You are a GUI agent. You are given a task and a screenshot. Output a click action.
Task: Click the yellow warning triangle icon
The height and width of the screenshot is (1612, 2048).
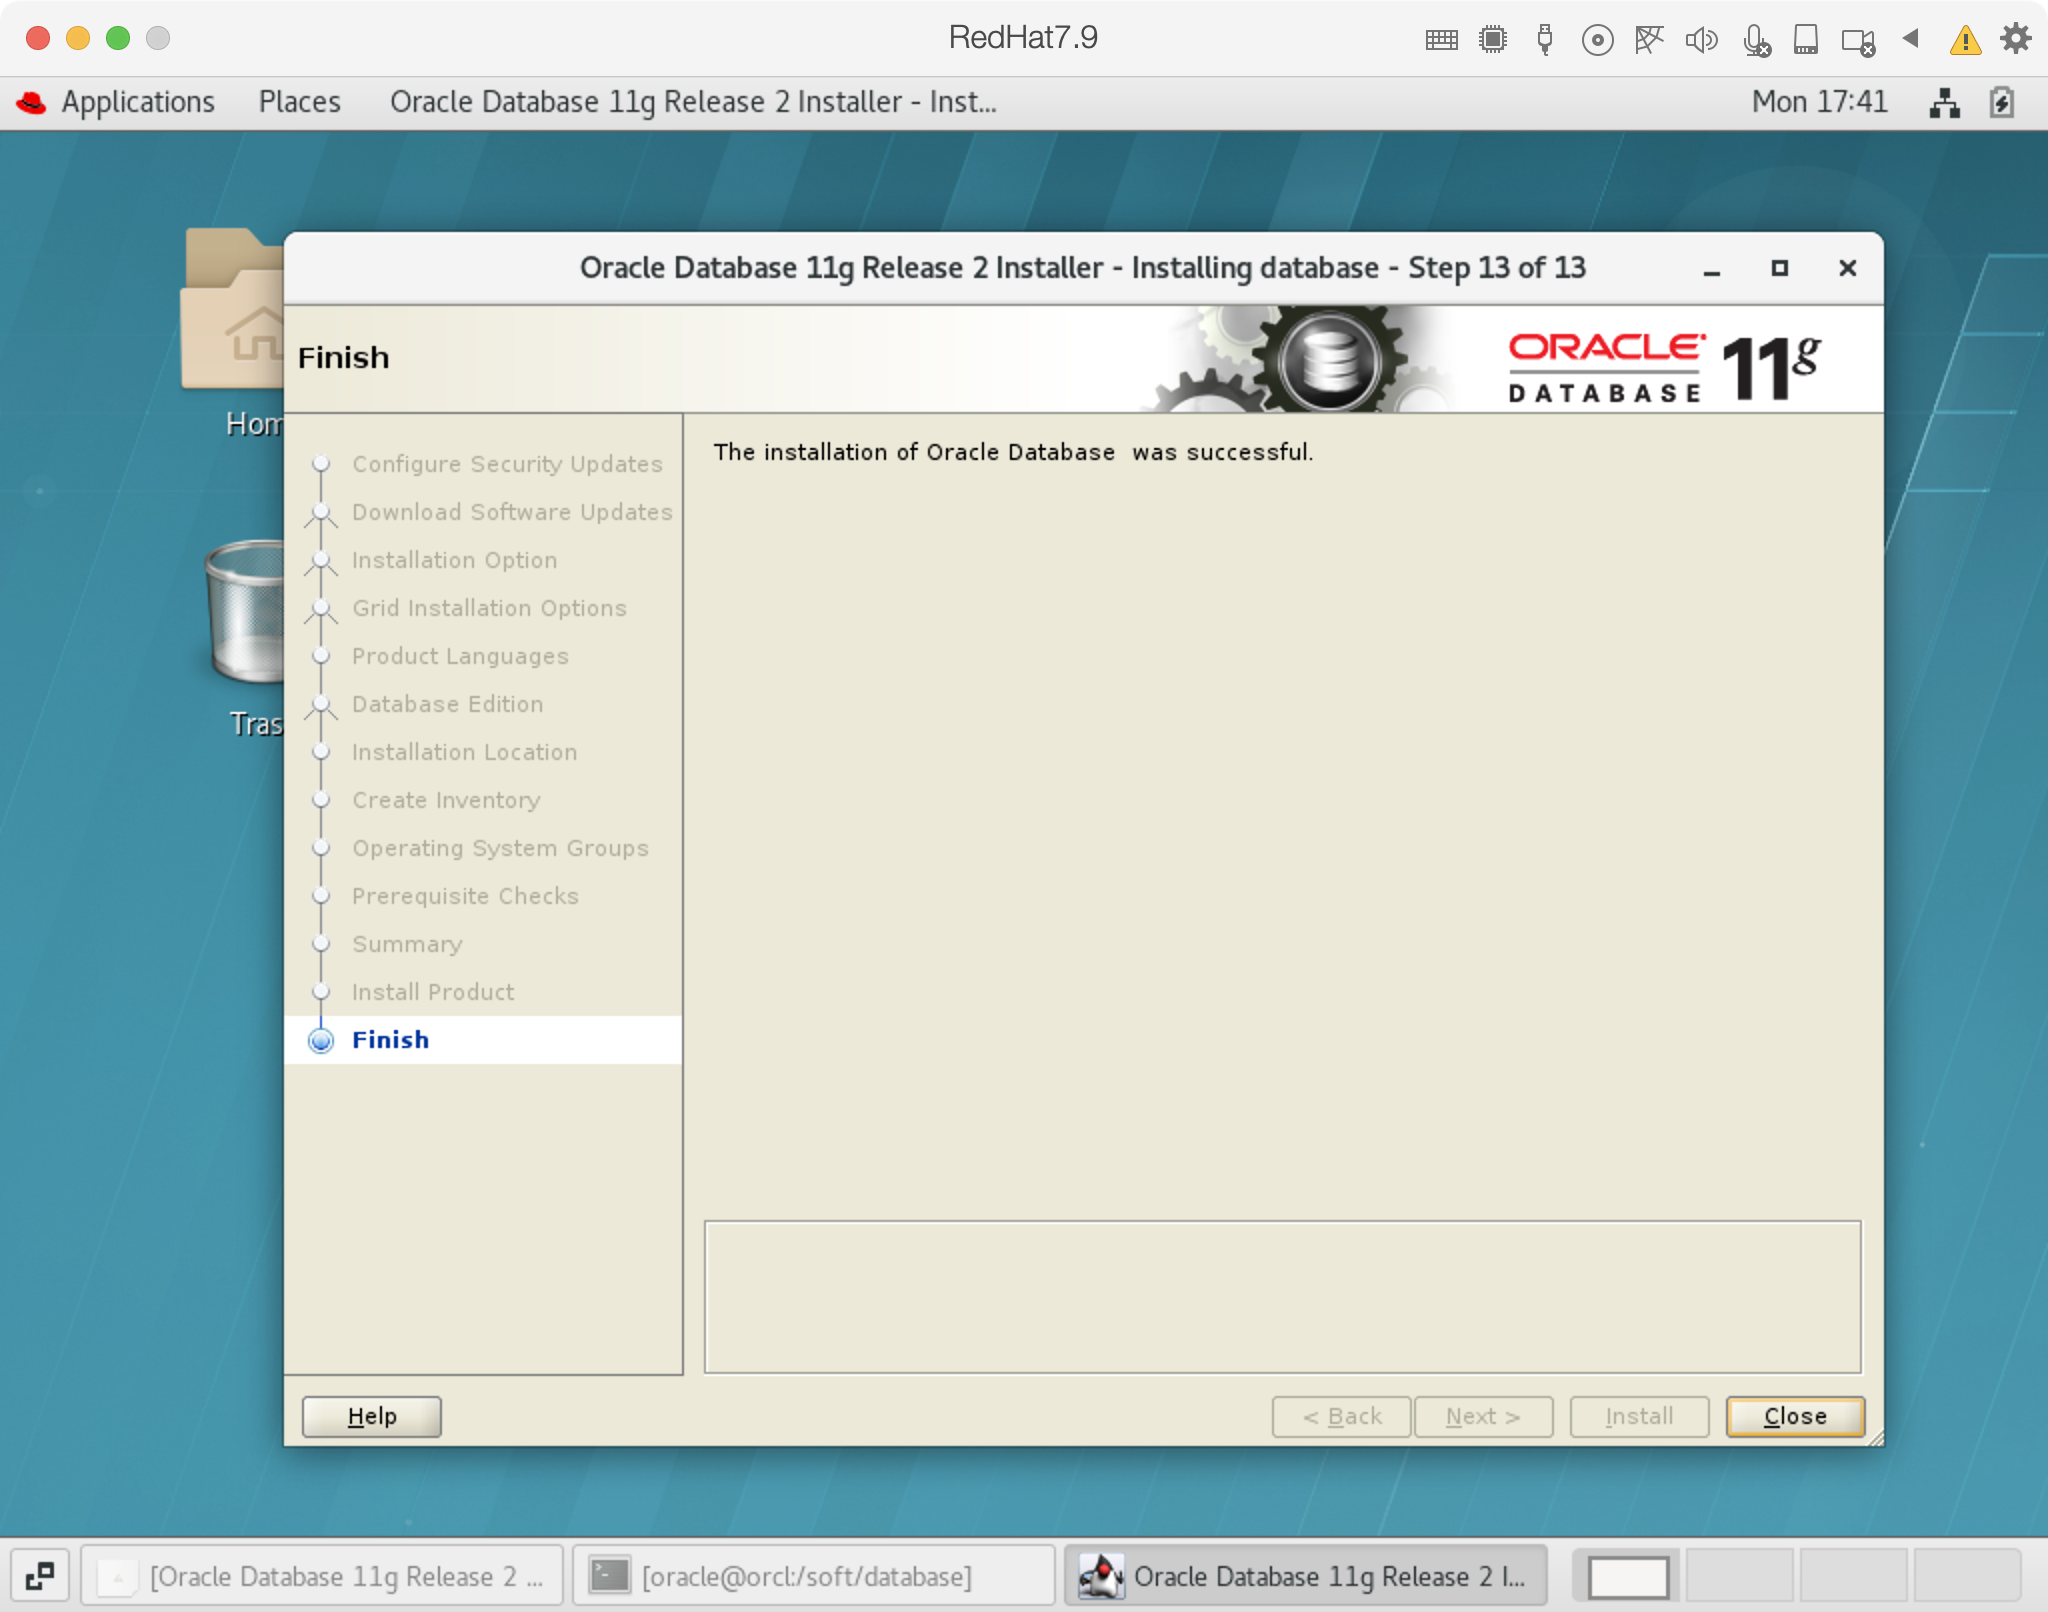pos(1965,40)
